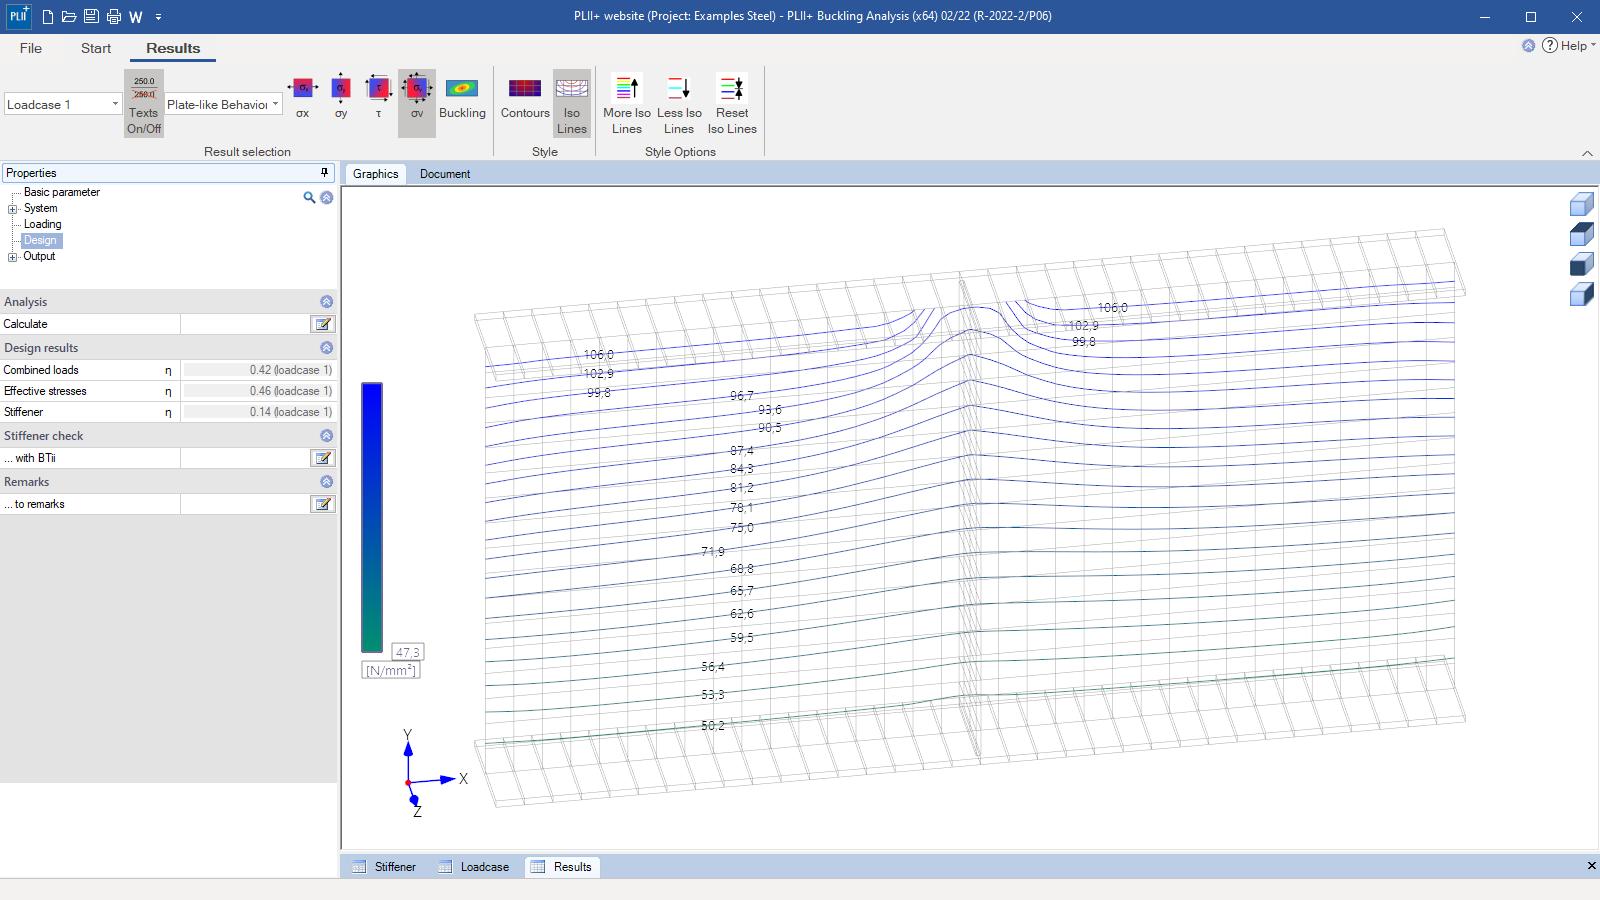Toggle Iso Lines display style
The height and width of the screenshot is (900, 1600).
(572, 103)
